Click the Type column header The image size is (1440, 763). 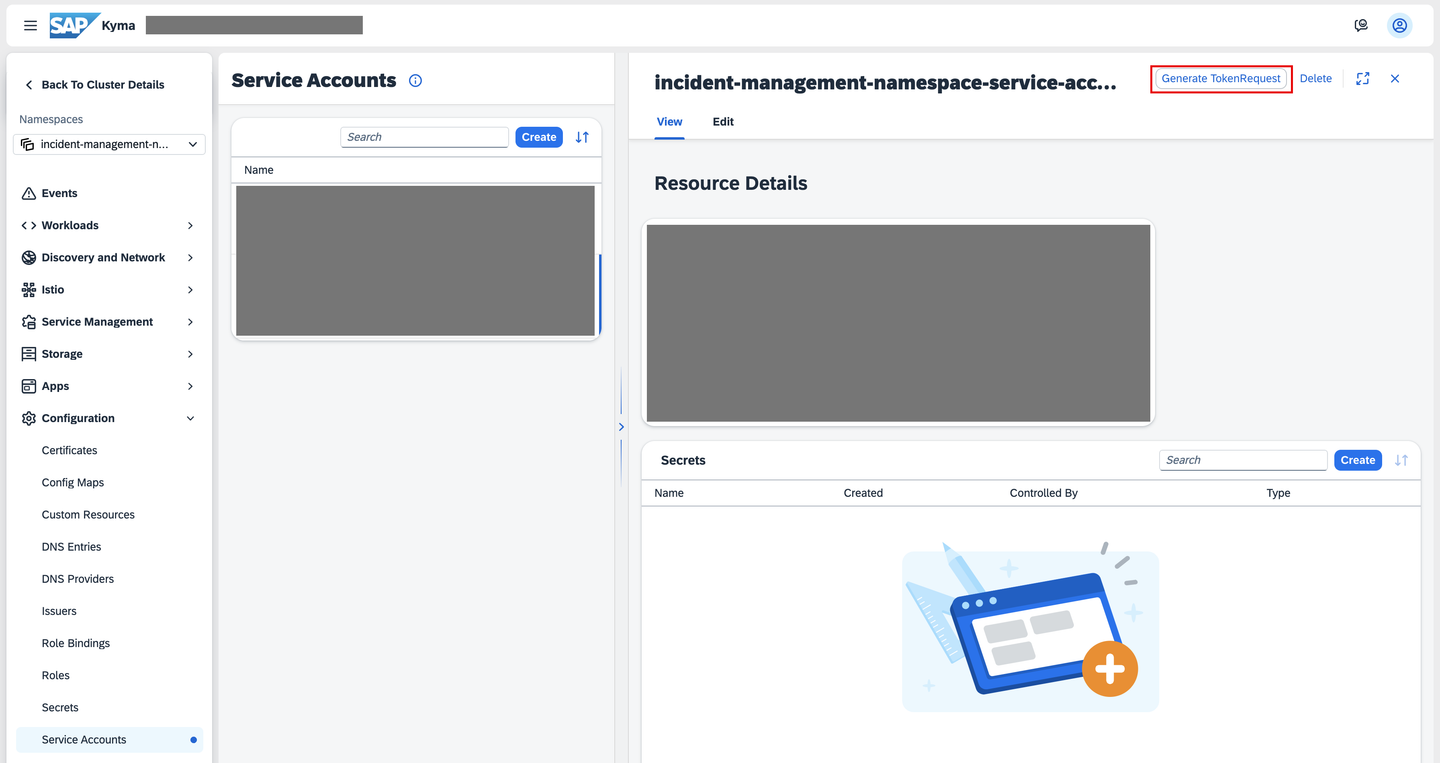pos(1278,493)
